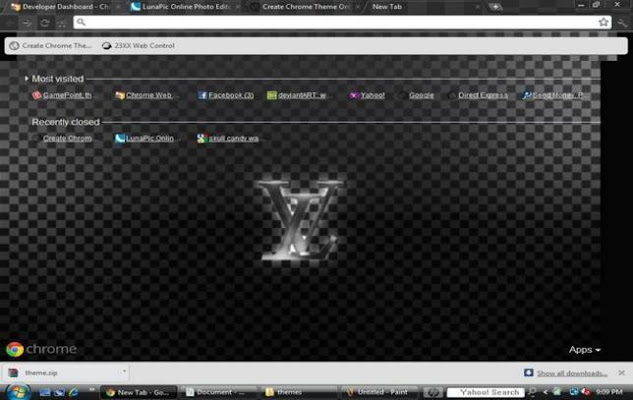Focus the address bar field

pos(342,22)
